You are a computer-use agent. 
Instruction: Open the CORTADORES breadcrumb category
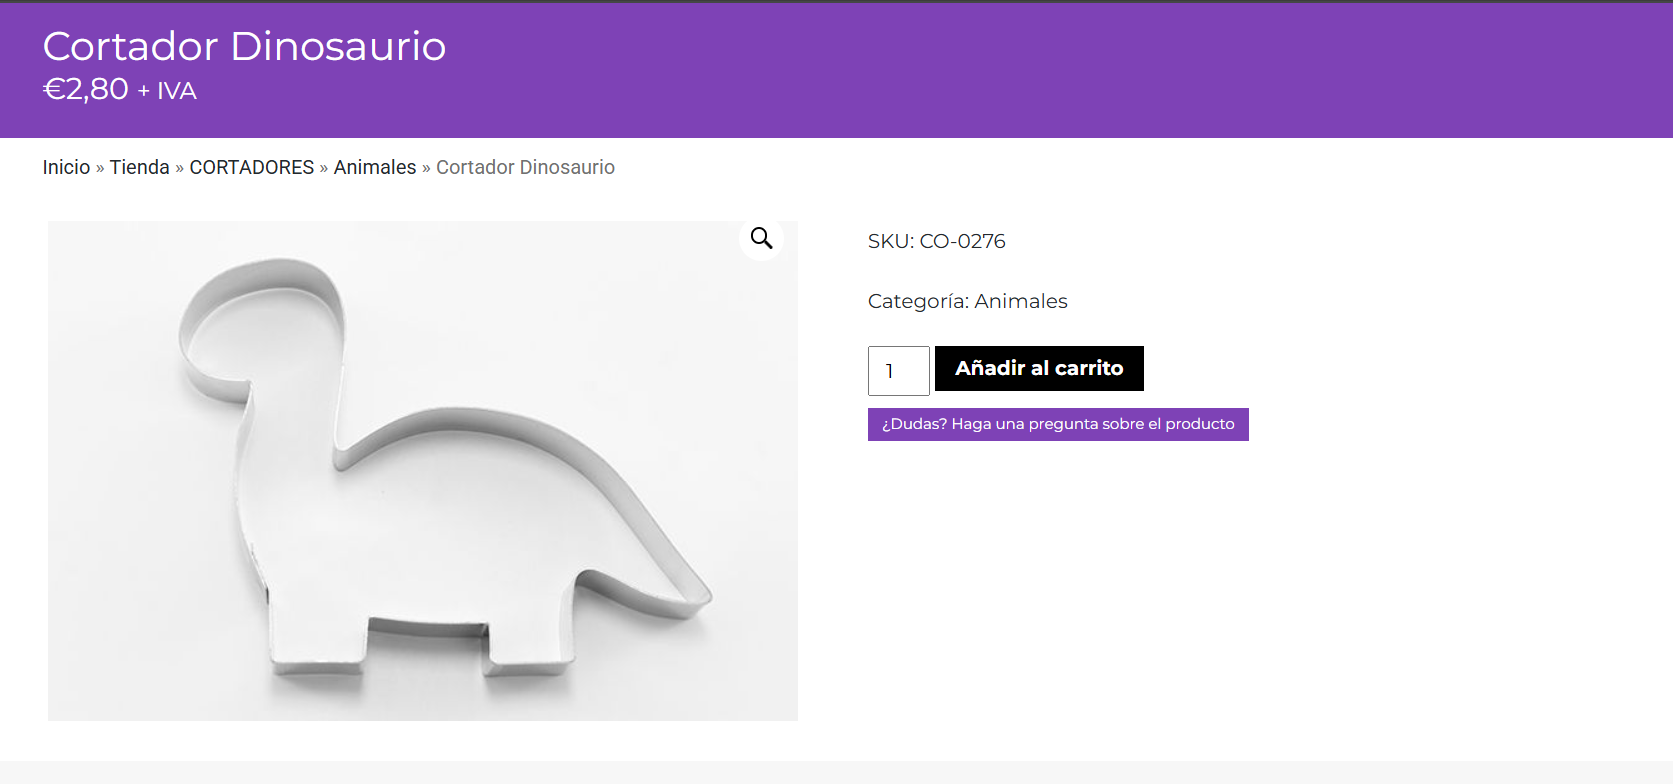coord(252,167)
